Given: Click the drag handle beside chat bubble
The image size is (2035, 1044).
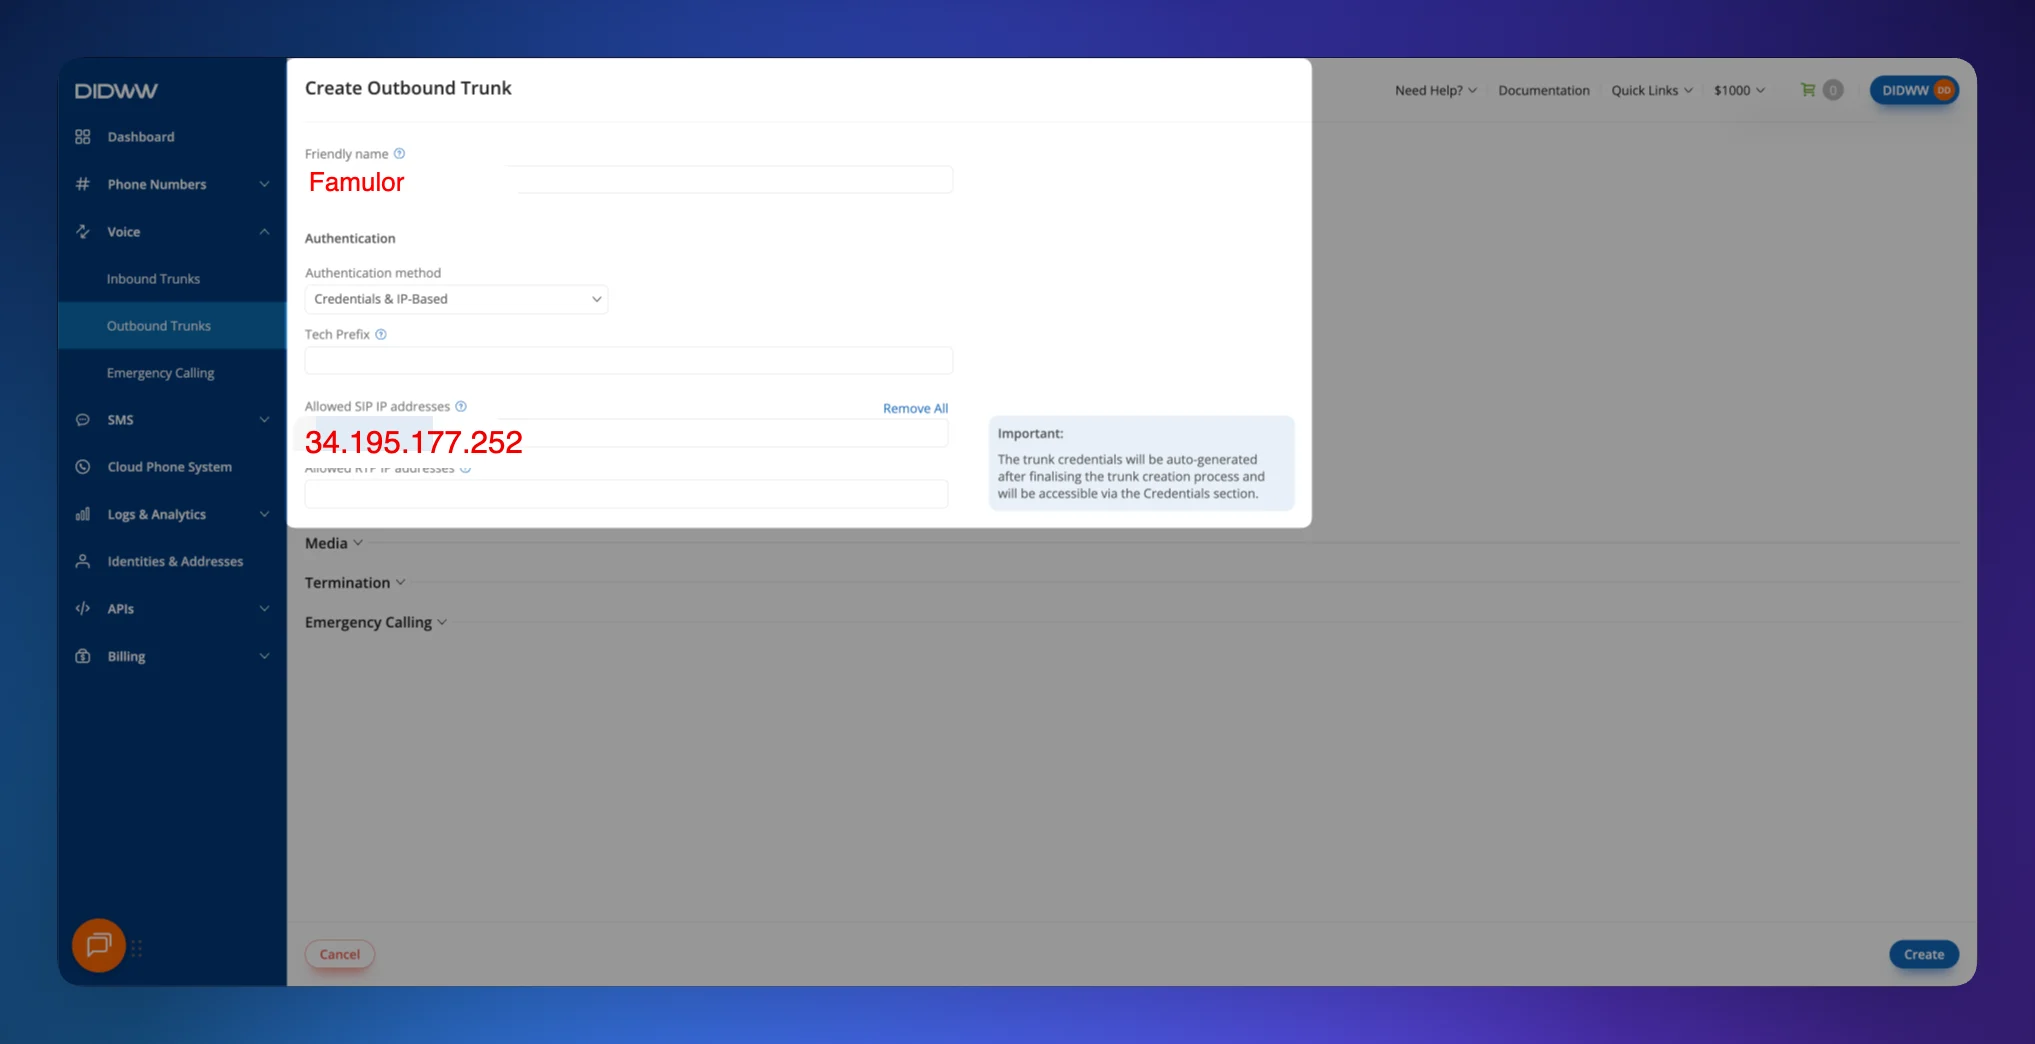Looking at the screenshot, I should coord(137,948).
